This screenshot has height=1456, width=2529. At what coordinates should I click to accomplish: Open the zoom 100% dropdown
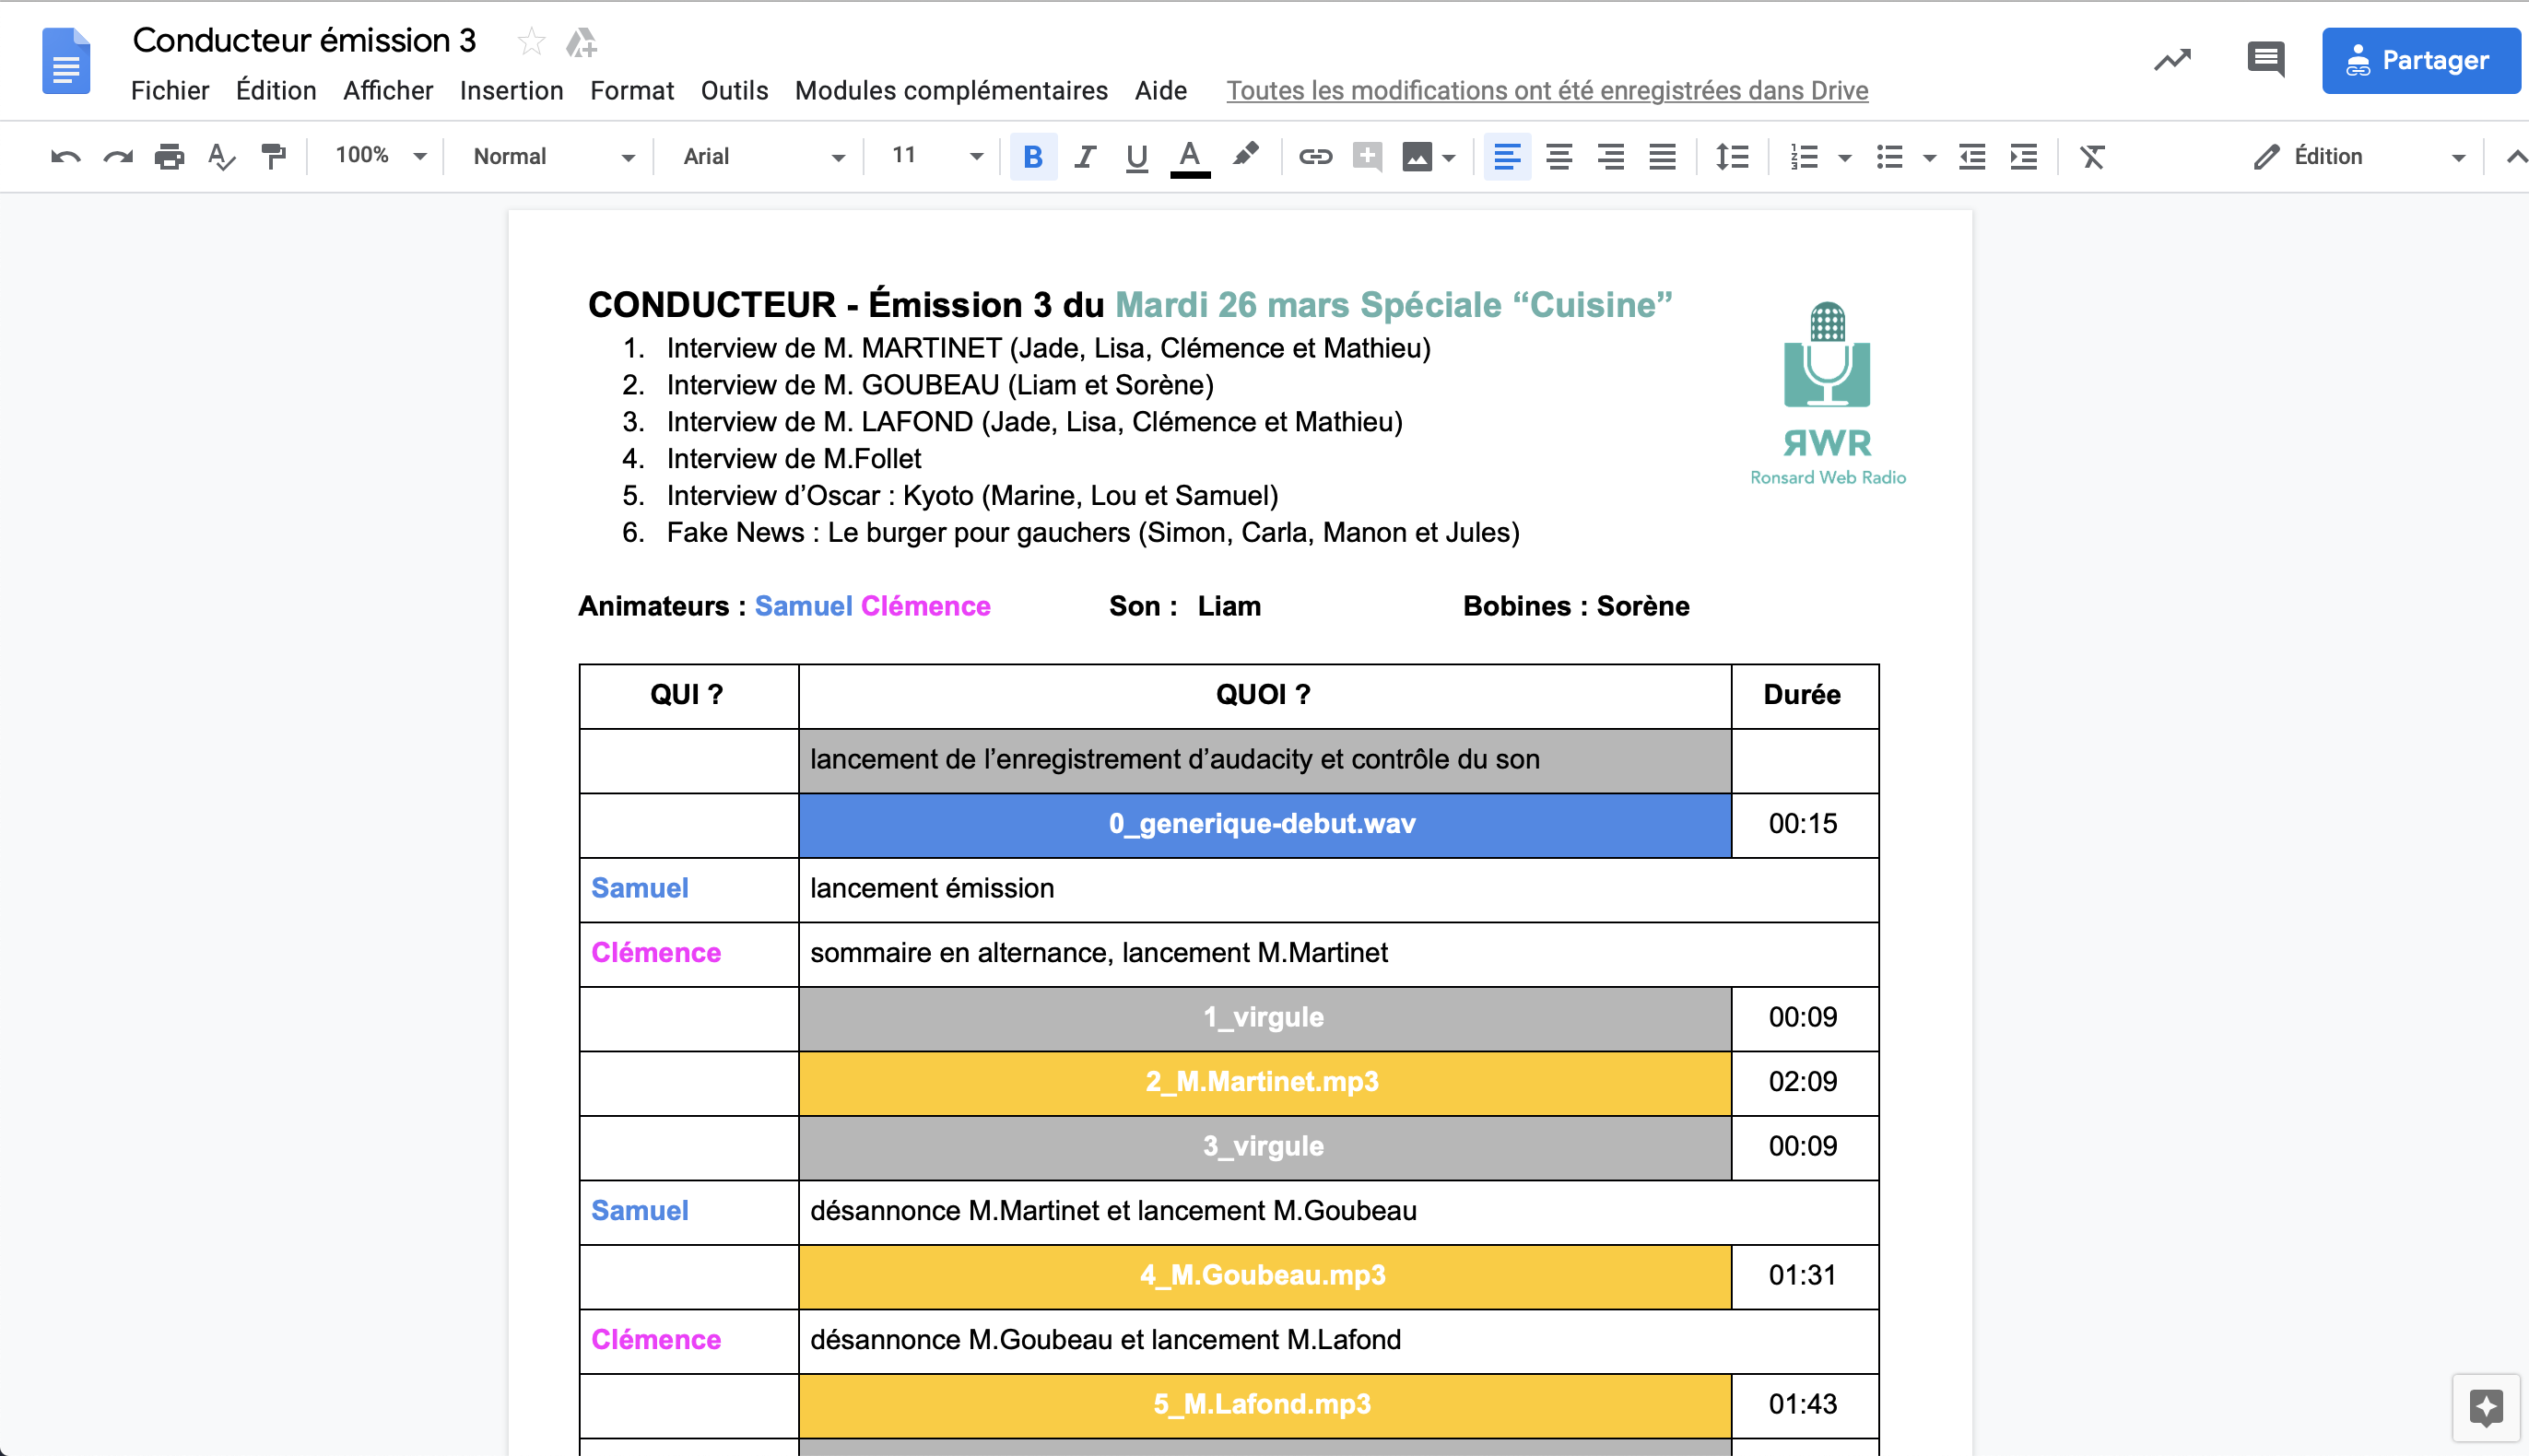tap(380, 156)
